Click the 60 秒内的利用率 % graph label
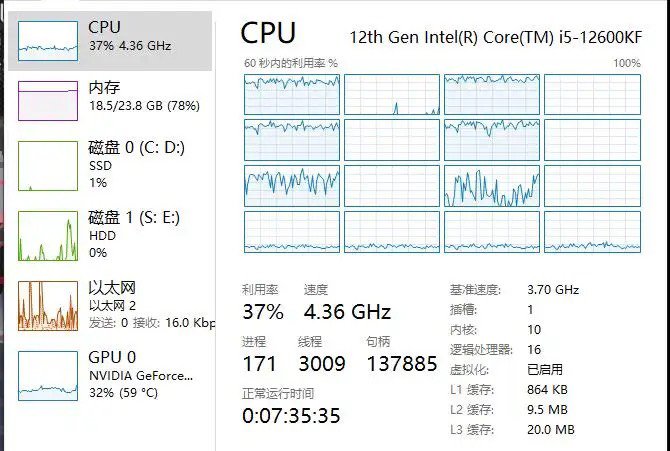 coord(291,63)
